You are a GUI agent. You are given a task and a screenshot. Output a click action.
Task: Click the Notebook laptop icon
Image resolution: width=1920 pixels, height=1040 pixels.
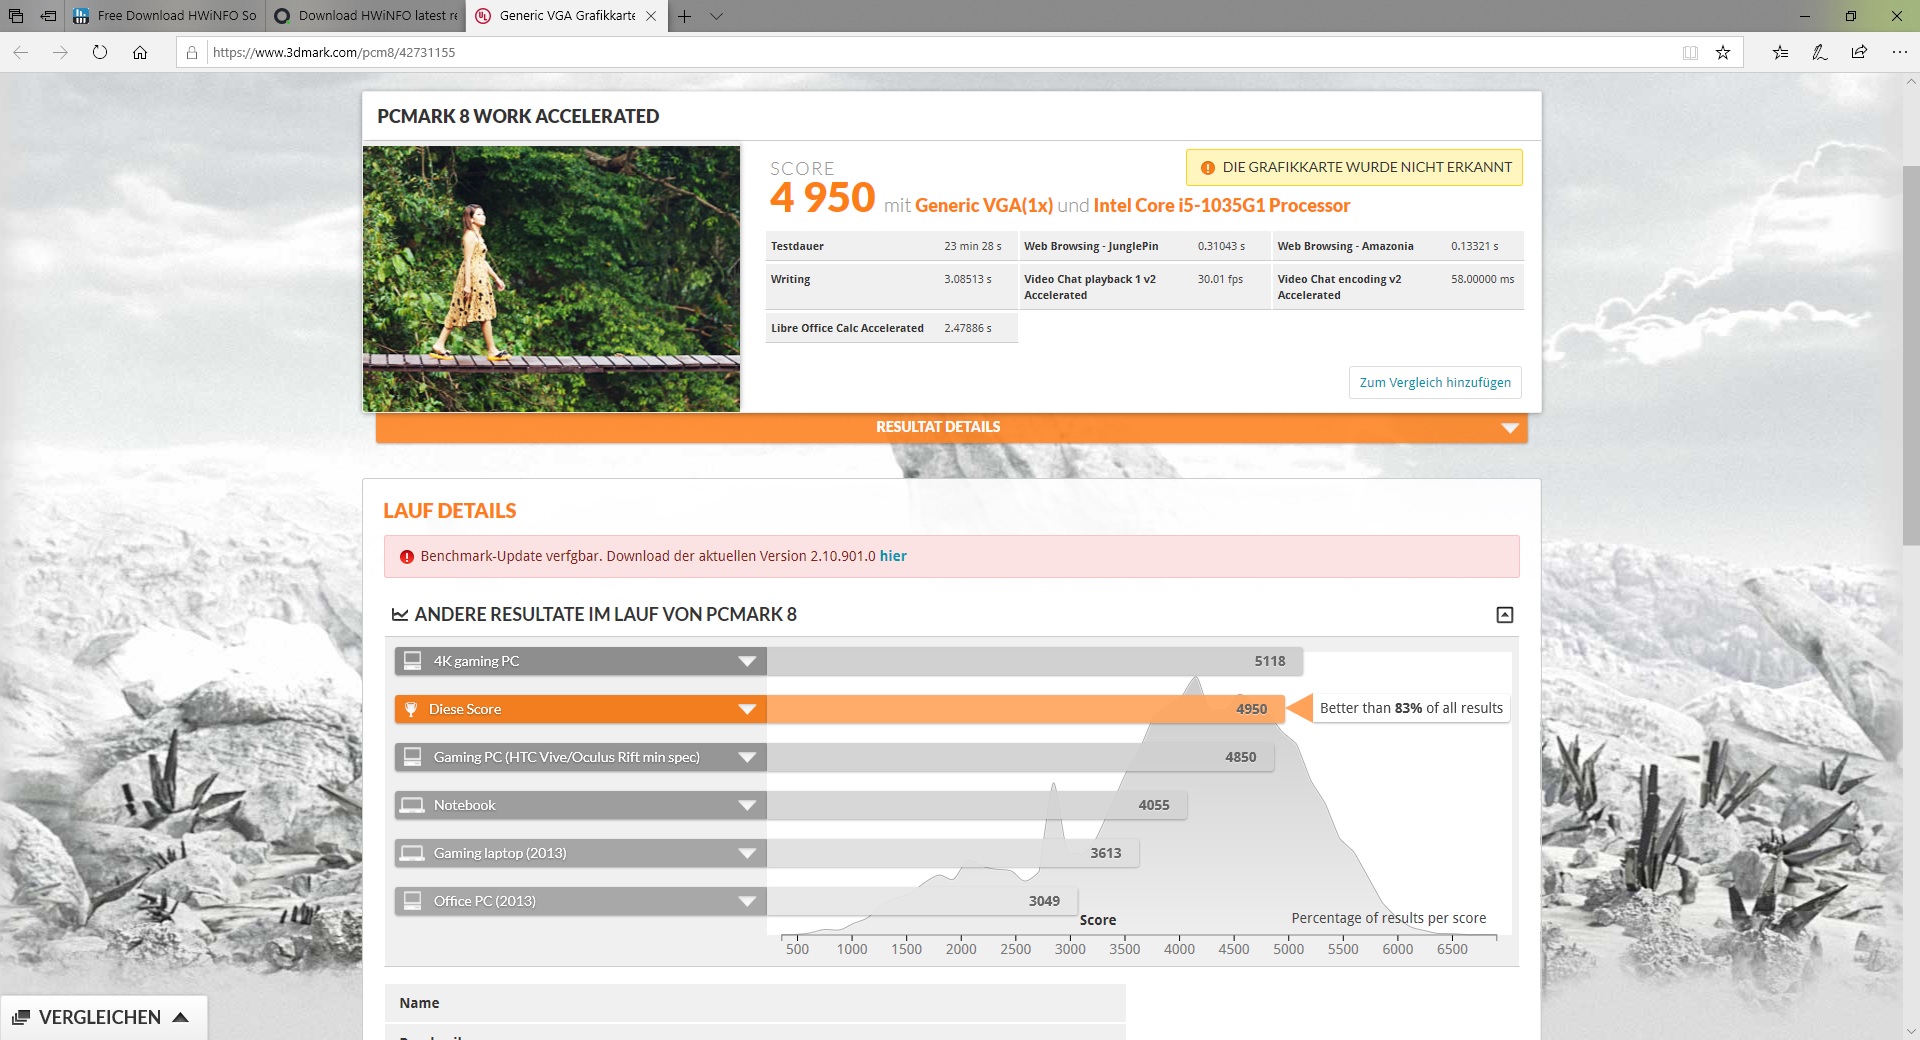click(x=412, y=805)
